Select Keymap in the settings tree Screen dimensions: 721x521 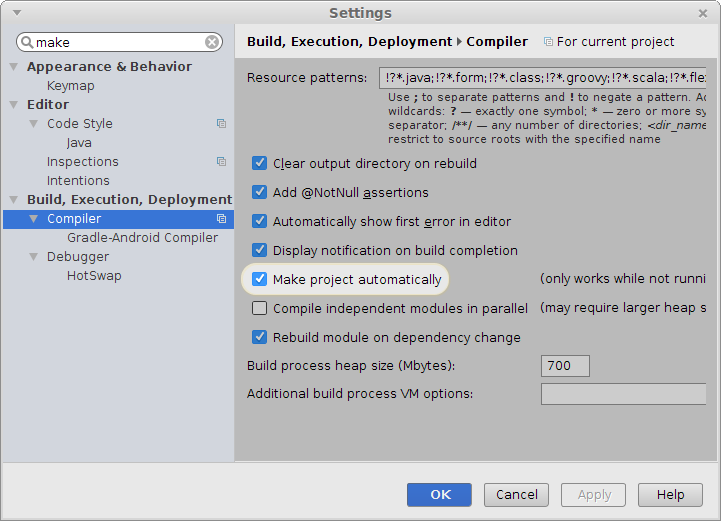(70, 86)
